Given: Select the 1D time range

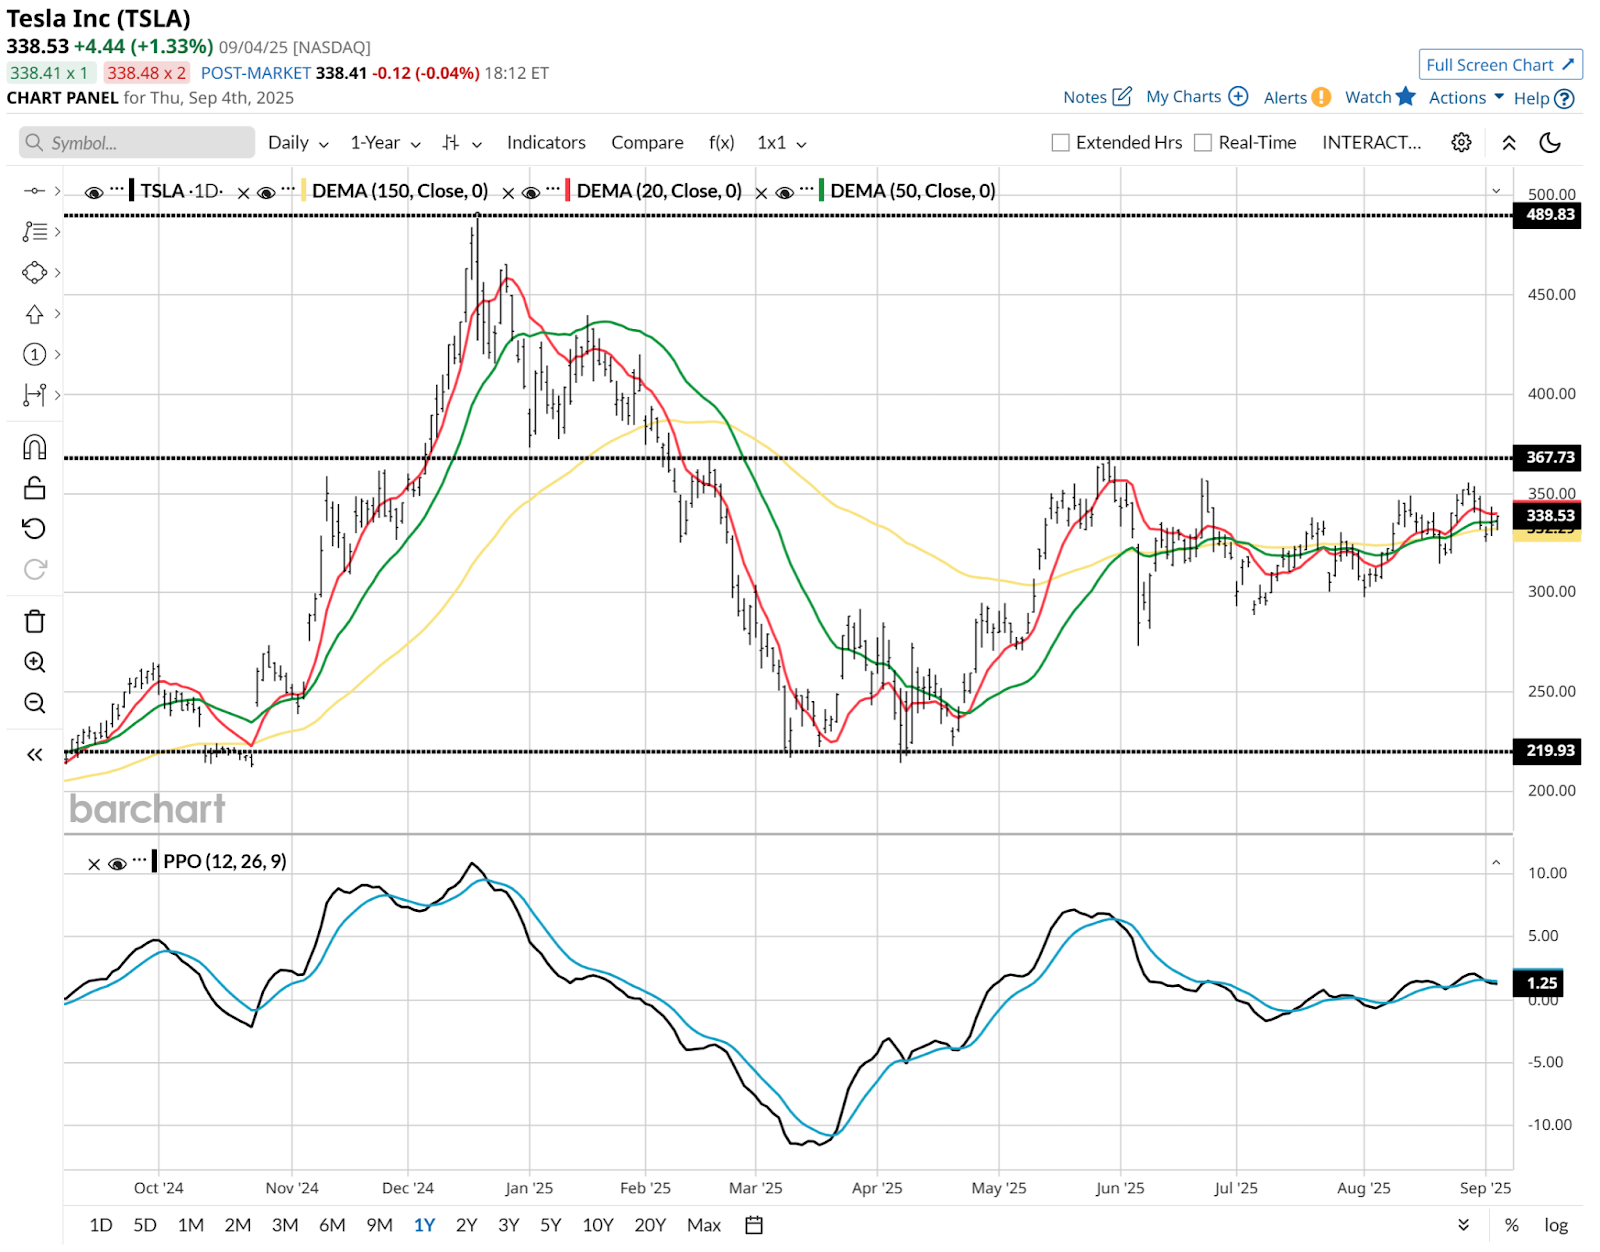Looking at the screenshot, I should [101, 1225].
